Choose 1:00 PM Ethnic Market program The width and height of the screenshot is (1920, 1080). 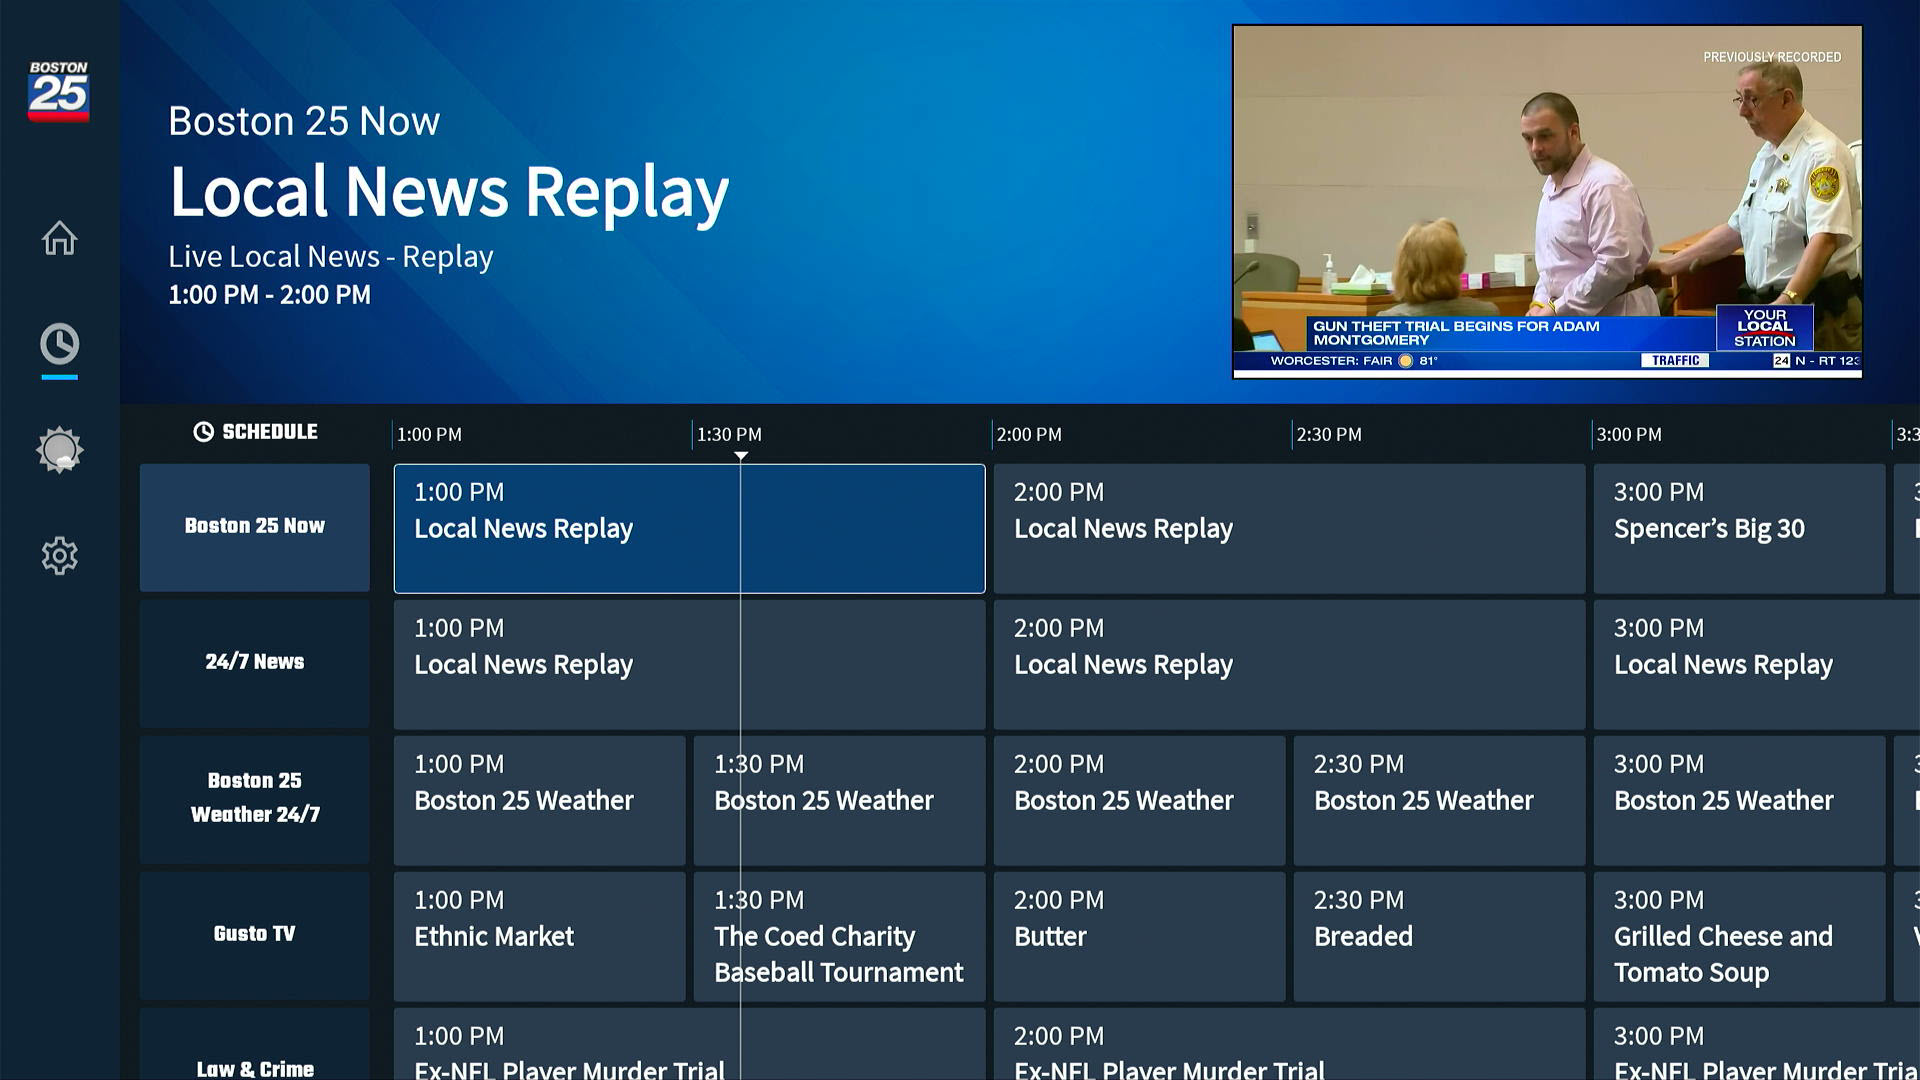coord(539,936)
